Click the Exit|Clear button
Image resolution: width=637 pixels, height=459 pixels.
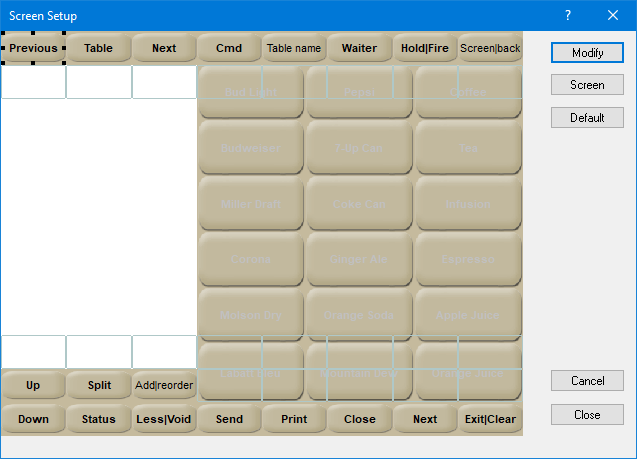click(490, 419)
